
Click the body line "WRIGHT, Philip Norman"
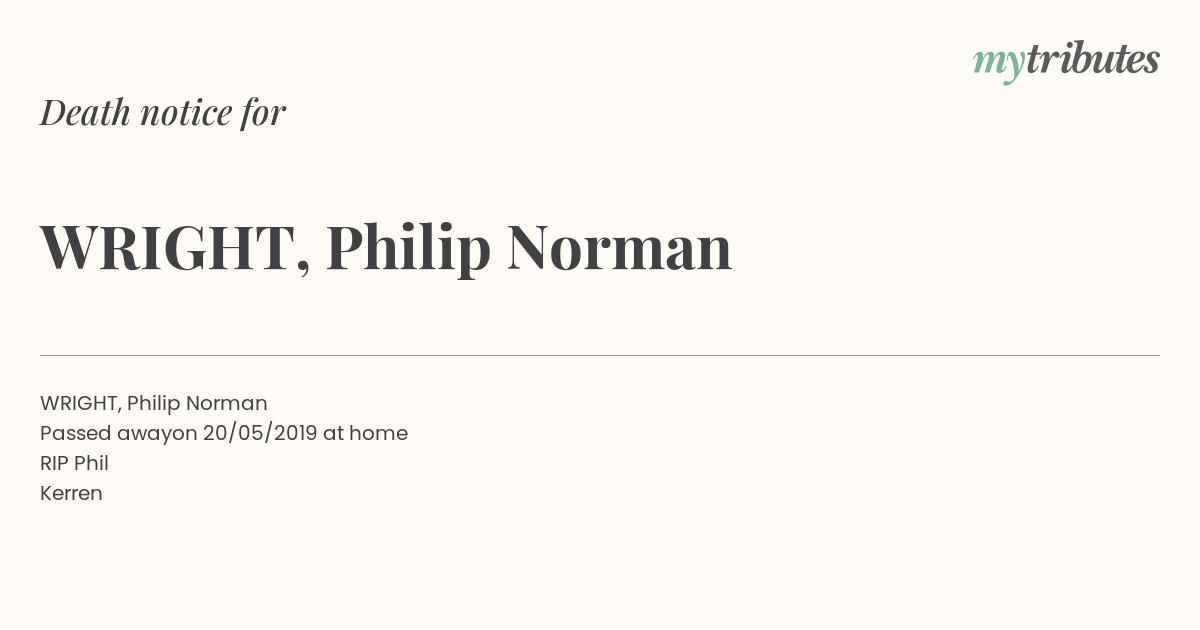(154, 403)
